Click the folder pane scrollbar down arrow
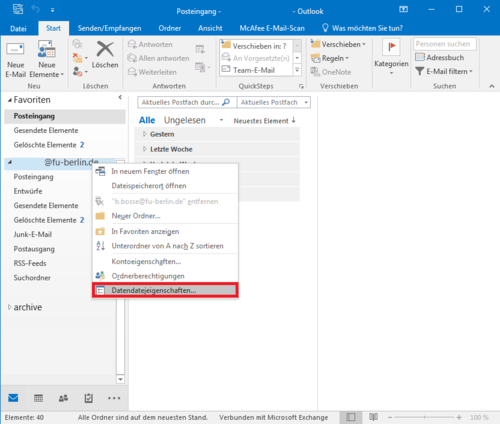The height and width of the screenshot is (424, 500). tap(120, 379)
